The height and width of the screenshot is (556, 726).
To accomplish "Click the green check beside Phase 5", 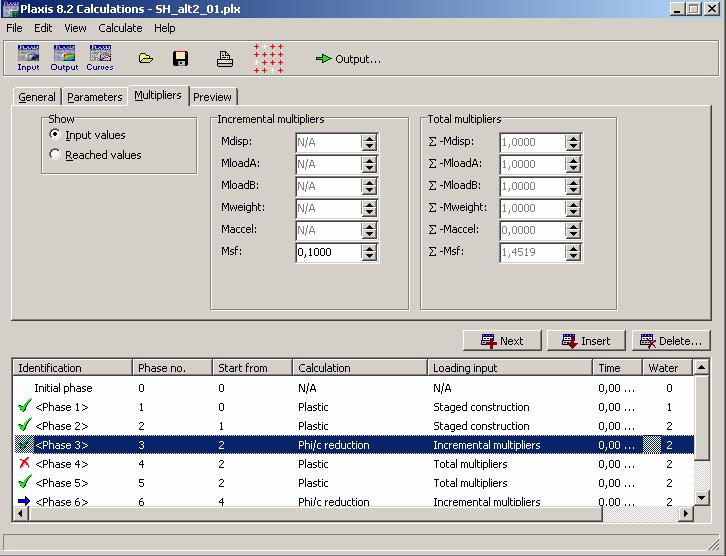I will [x=25, y=482].
